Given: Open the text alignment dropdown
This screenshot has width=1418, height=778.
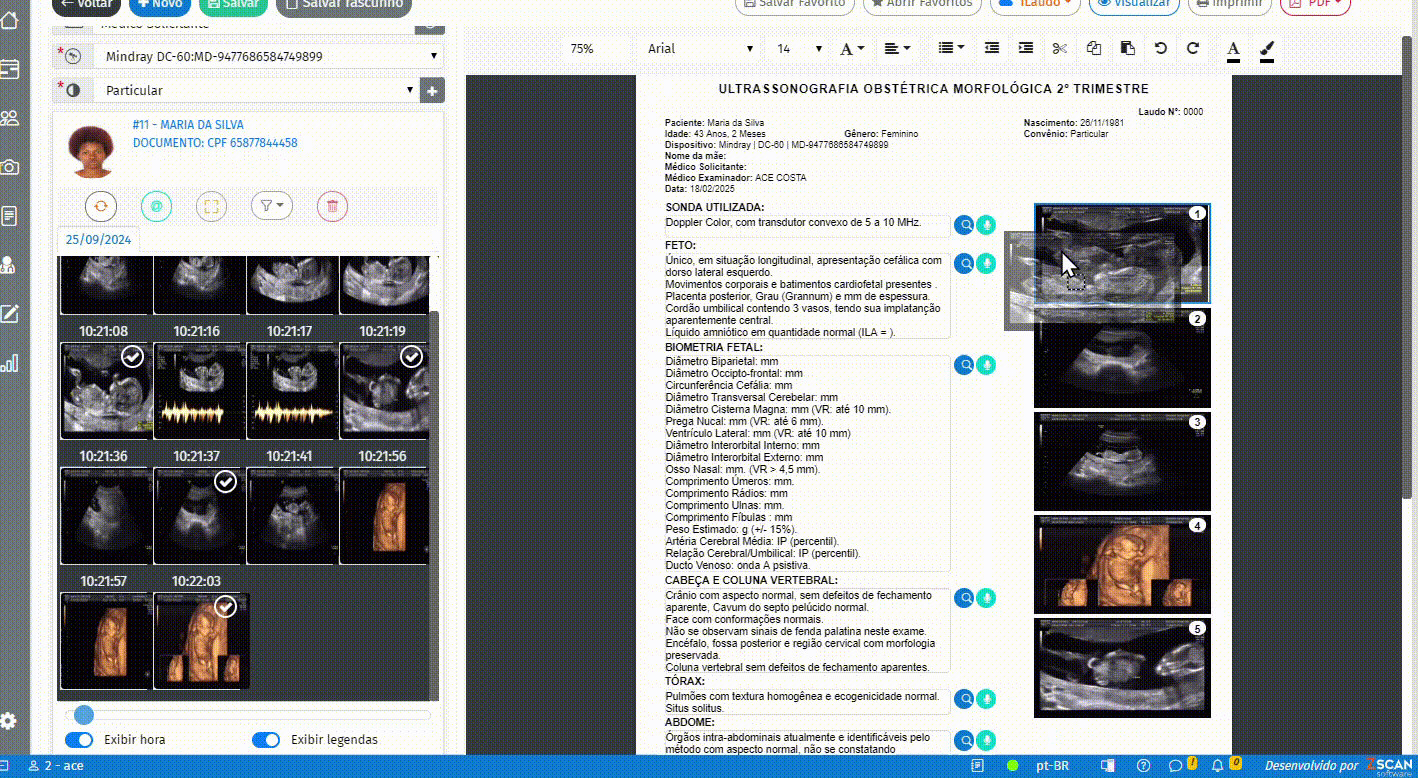Looking at the screenshot, I should tap(897, 48).
